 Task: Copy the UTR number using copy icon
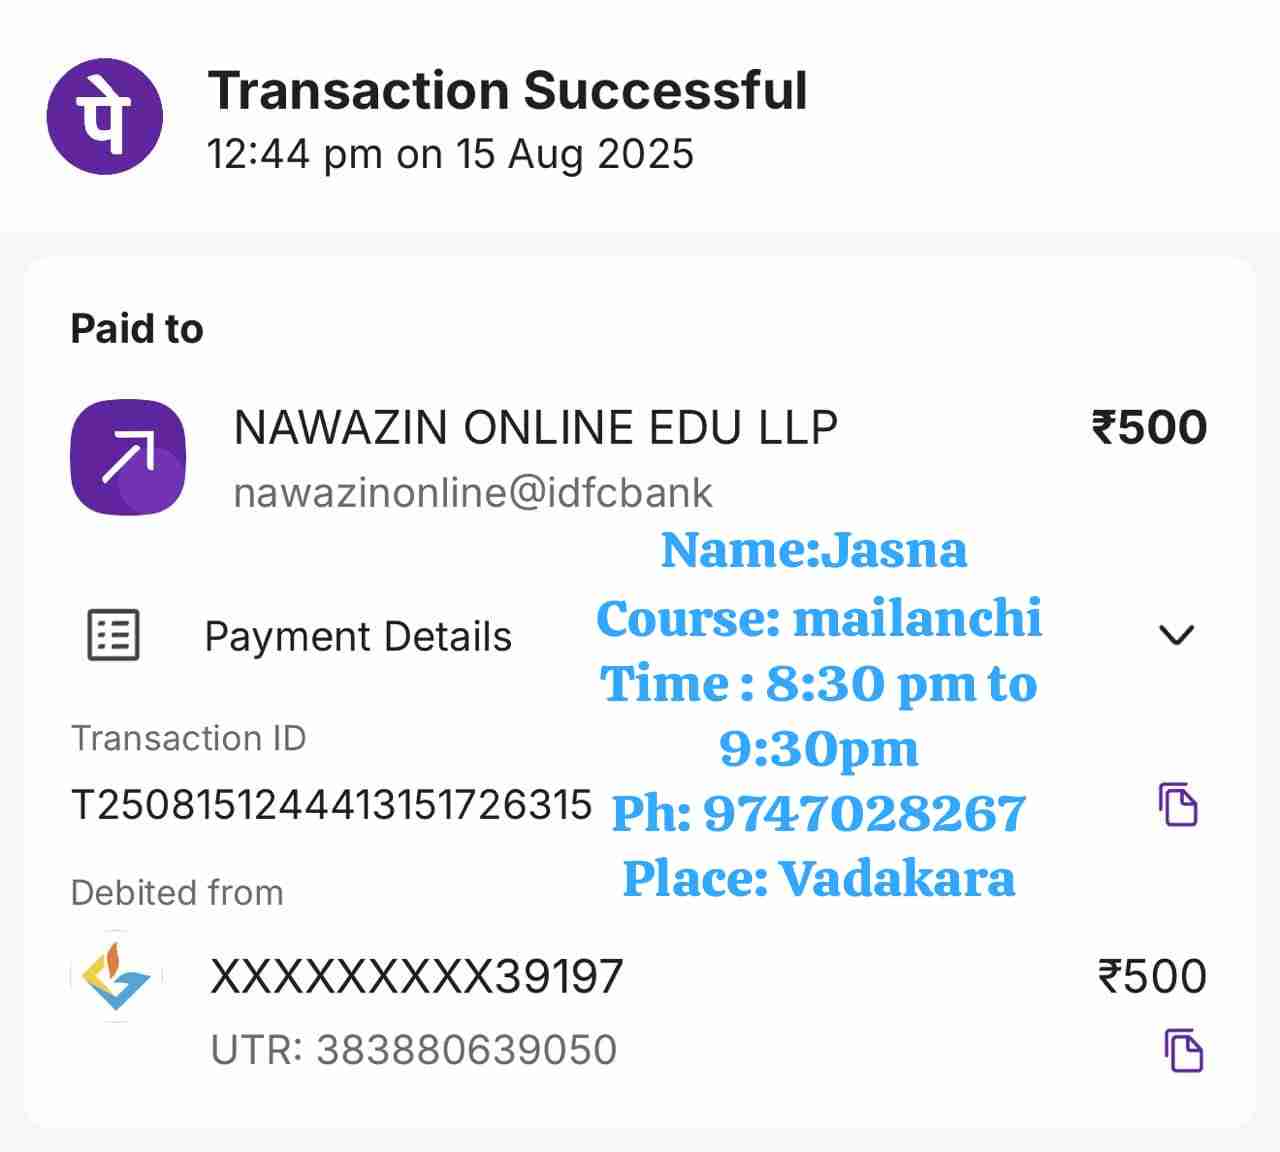point(1184,1050)
